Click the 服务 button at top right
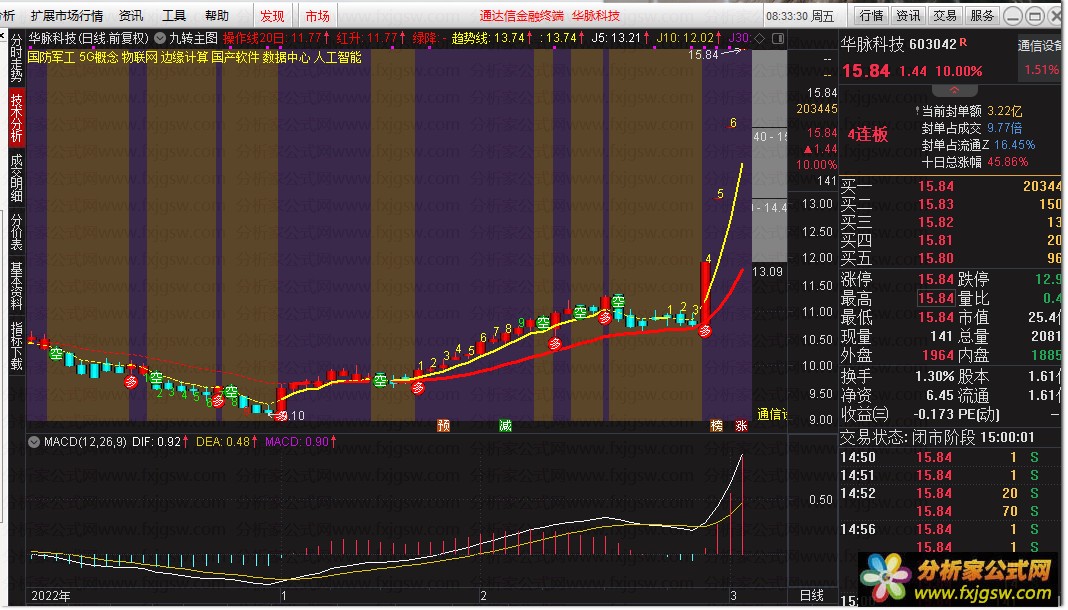Viewport: 1068px width, 610px height. pos(981,15)
